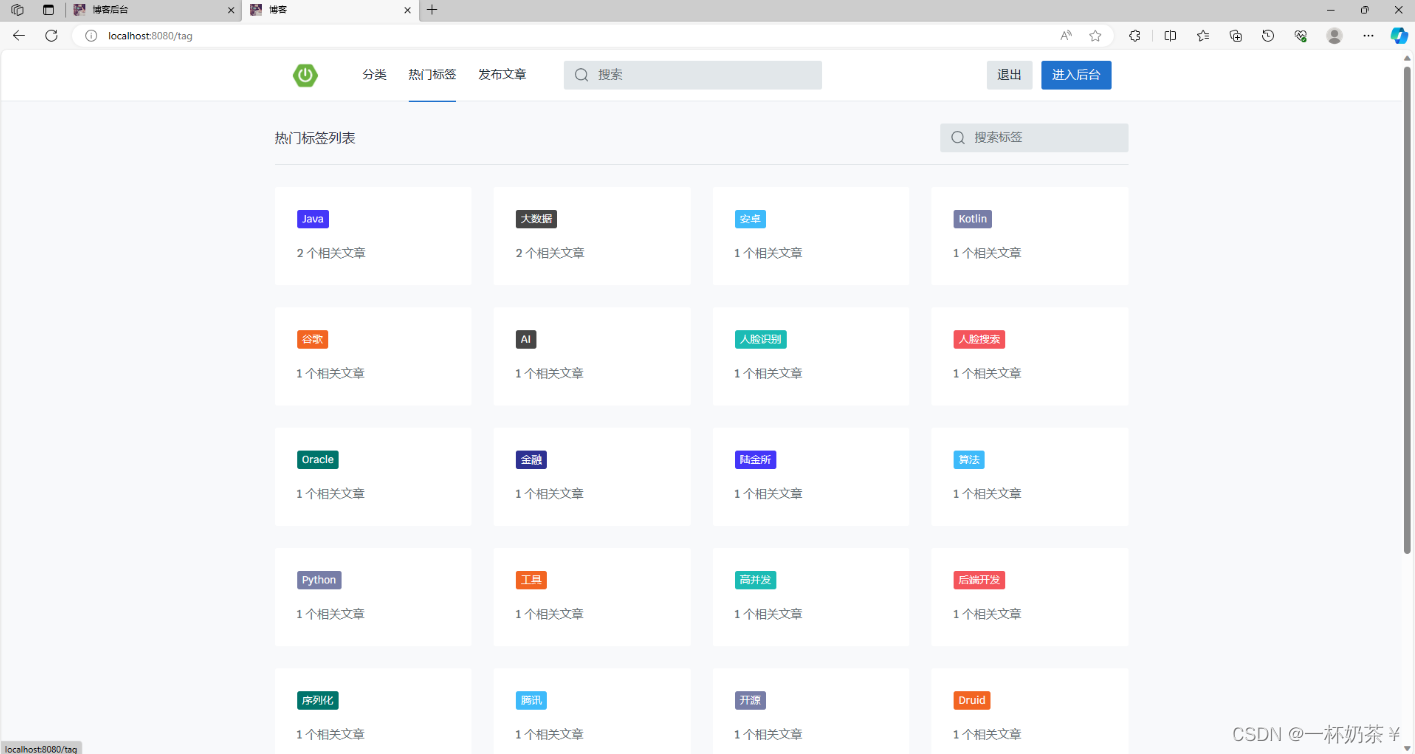
Task: Open the 安卓 tag
Action: click(750, 219)
